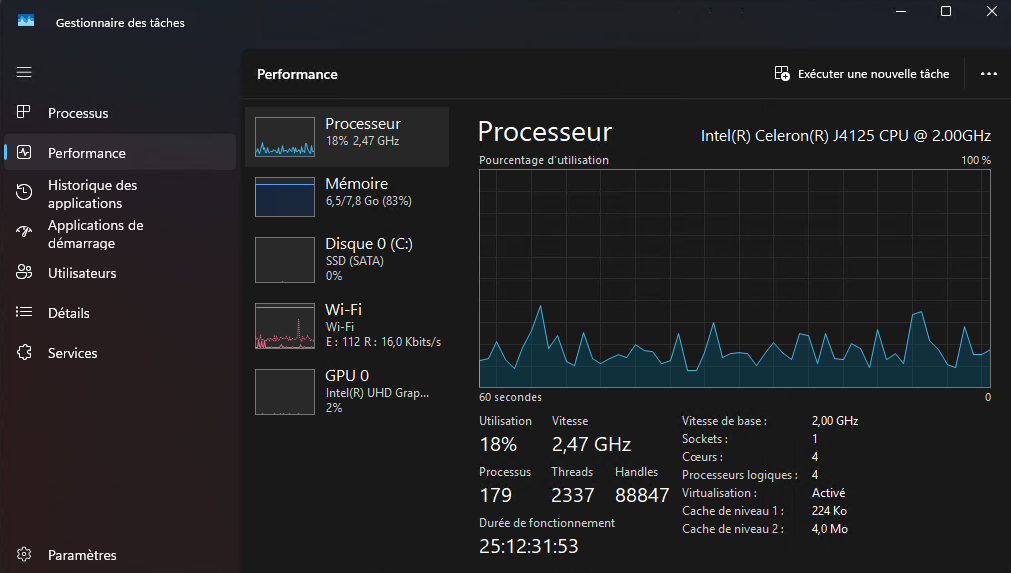Open the Processus page icon
Viewport: 1011px width, 573px height.
tap(24, 112)
